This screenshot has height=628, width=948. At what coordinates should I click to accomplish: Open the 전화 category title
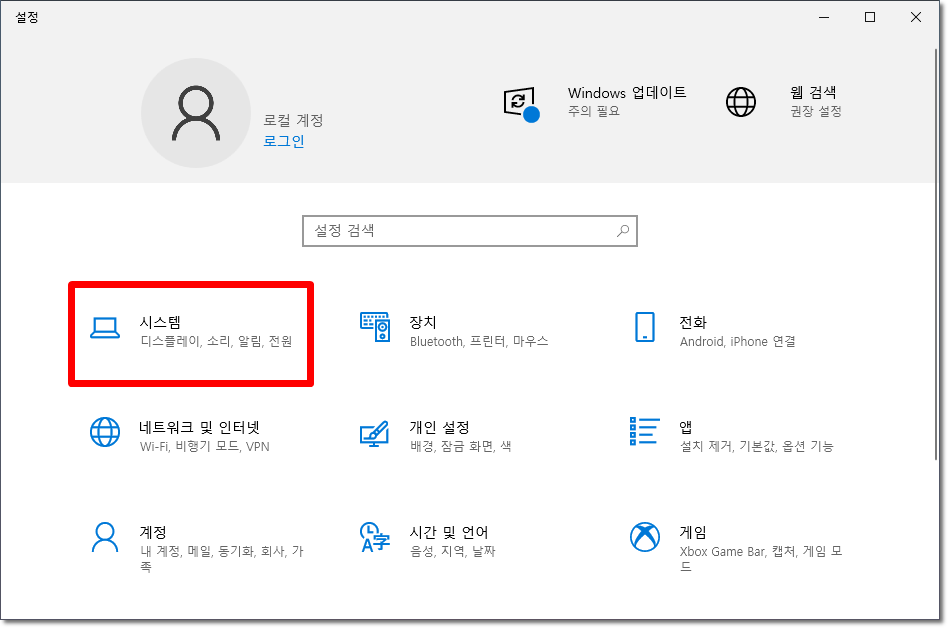coord(693,322)
